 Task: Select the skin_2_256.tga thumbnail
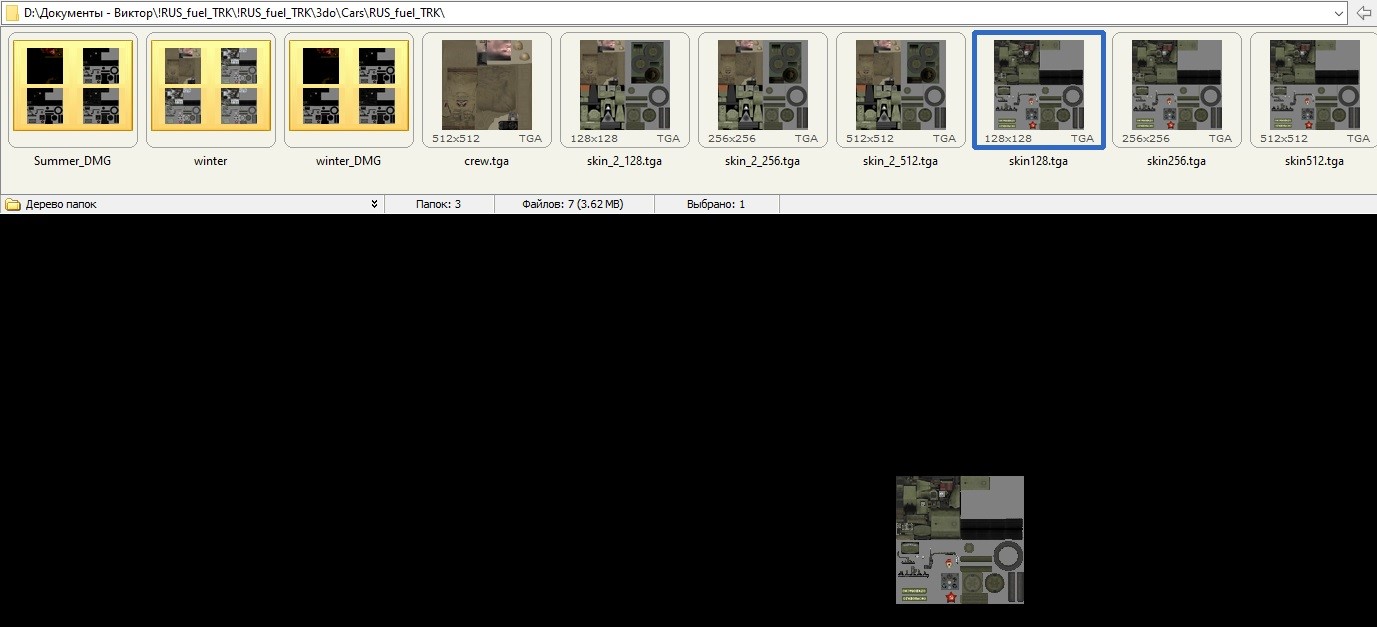[x=763, y=90]
